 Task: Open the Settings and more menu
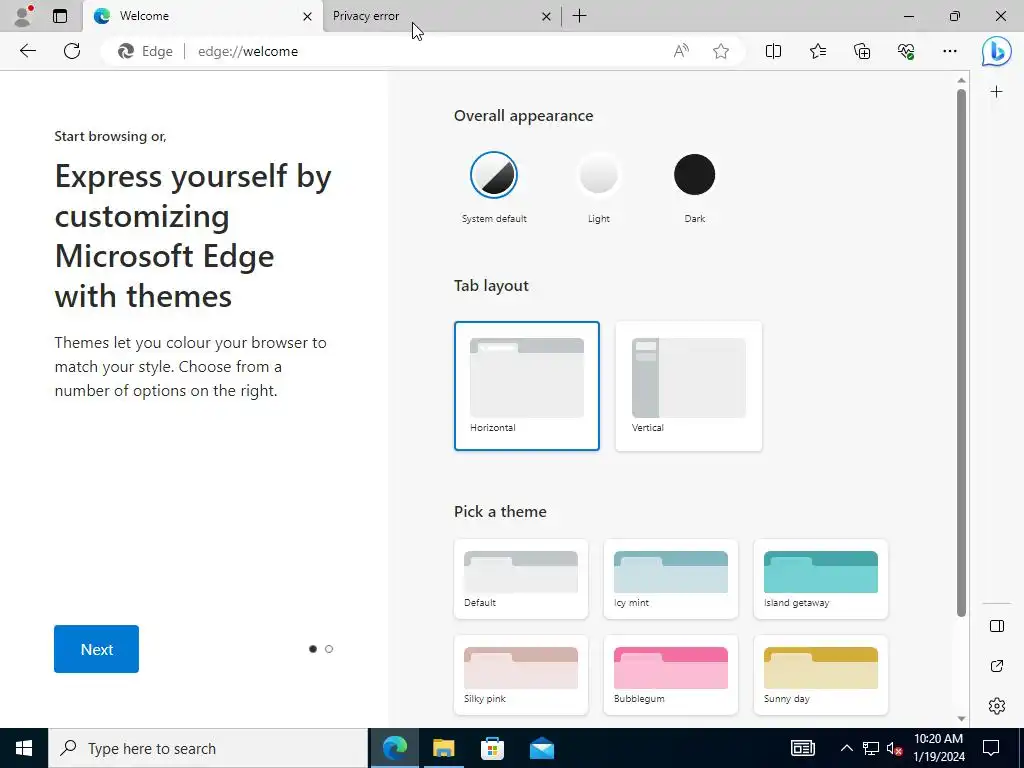[x=950, y=51]
